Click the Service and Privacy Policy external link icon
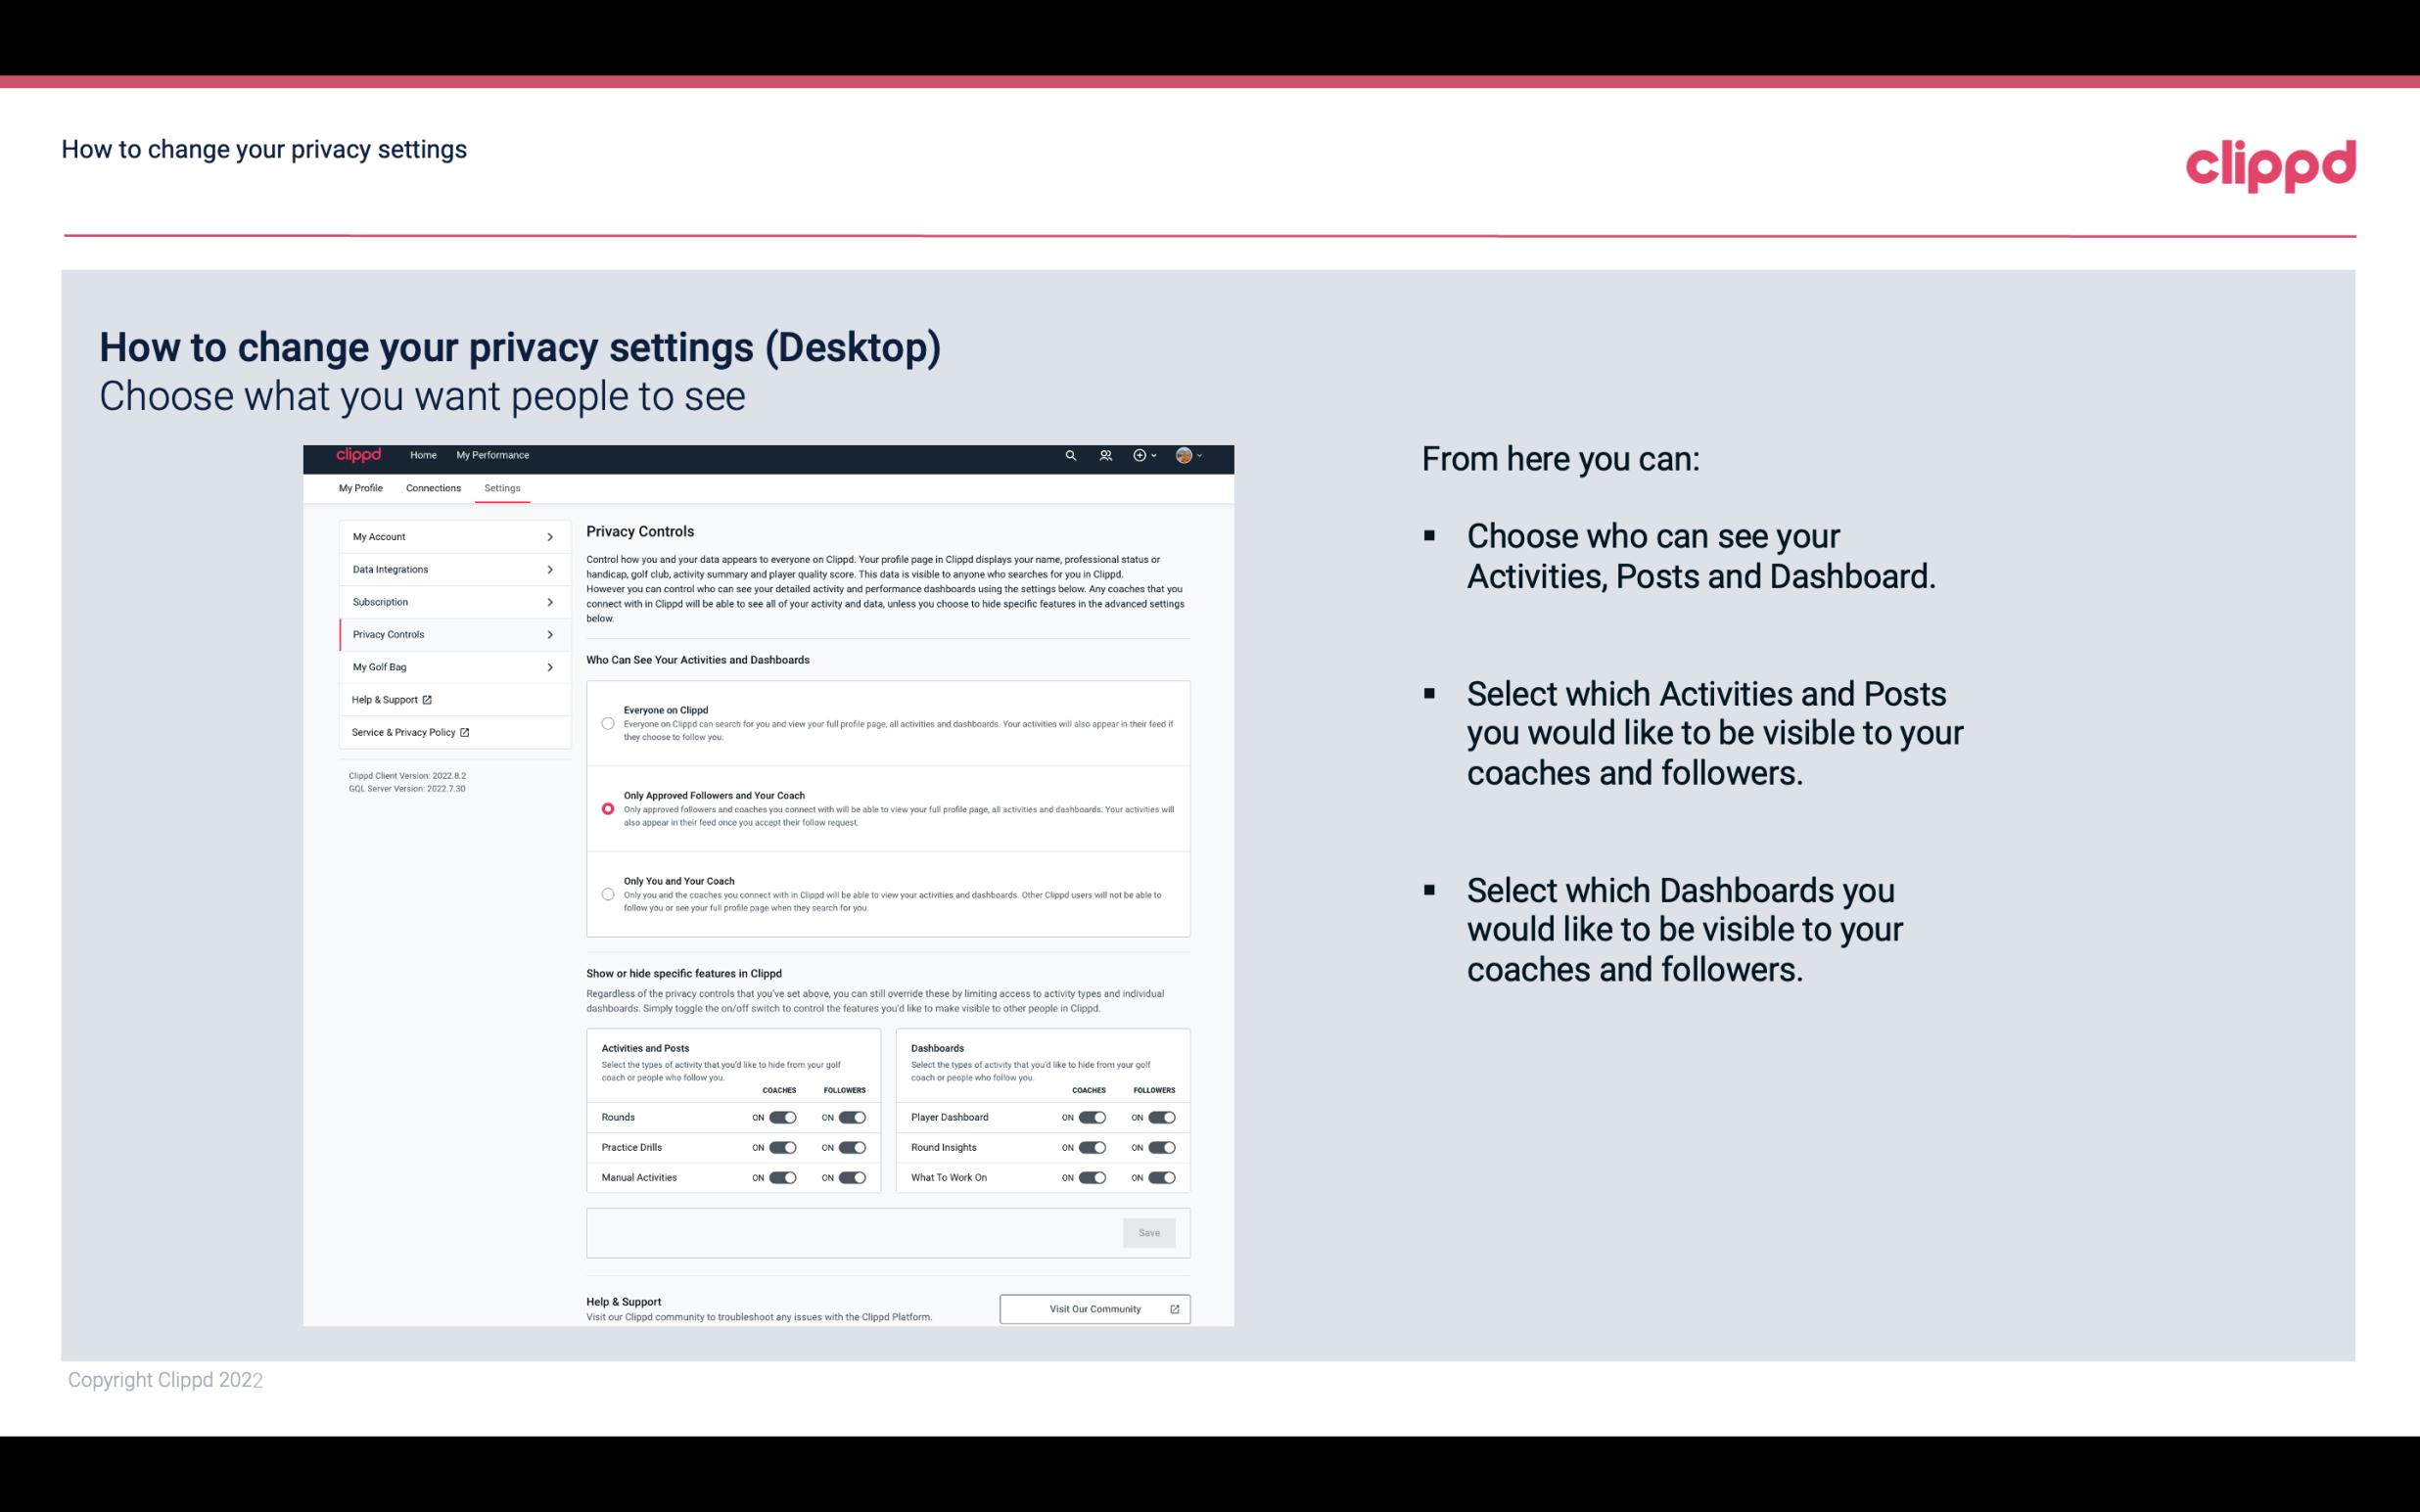Image resolution: width=2420 pixels, height=1512 pixels. 463,730
